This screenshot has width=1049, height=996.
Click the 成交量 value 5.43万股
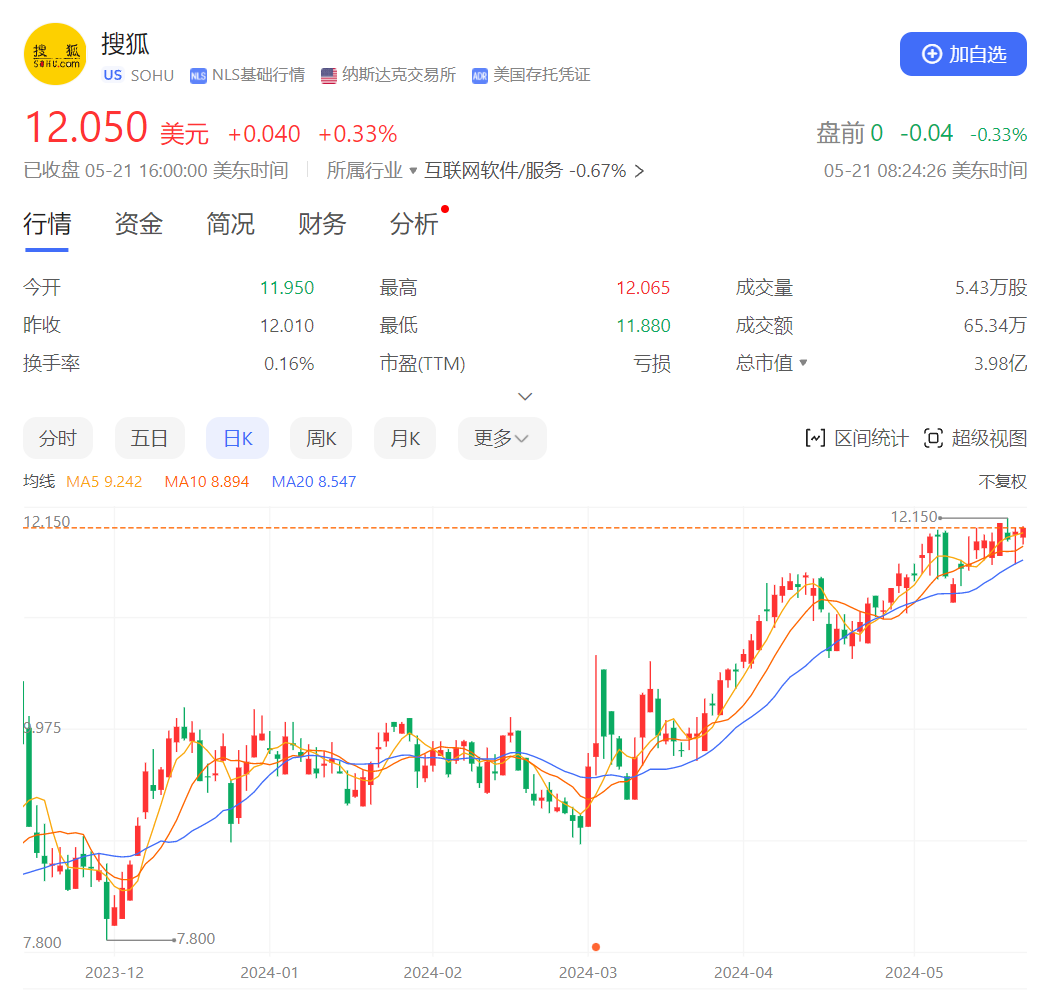tap(991, 288)
